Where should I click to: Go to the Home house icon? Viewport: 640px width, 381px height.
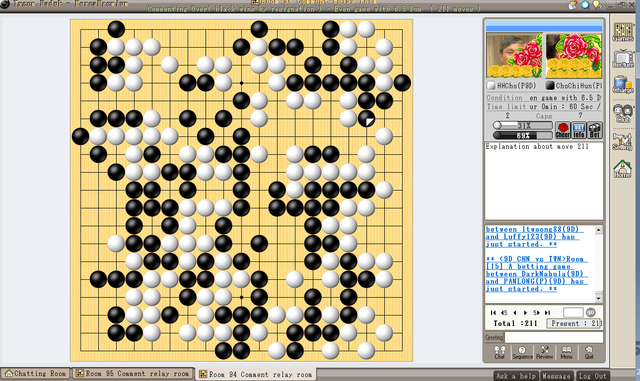click(x=623, y=169)
